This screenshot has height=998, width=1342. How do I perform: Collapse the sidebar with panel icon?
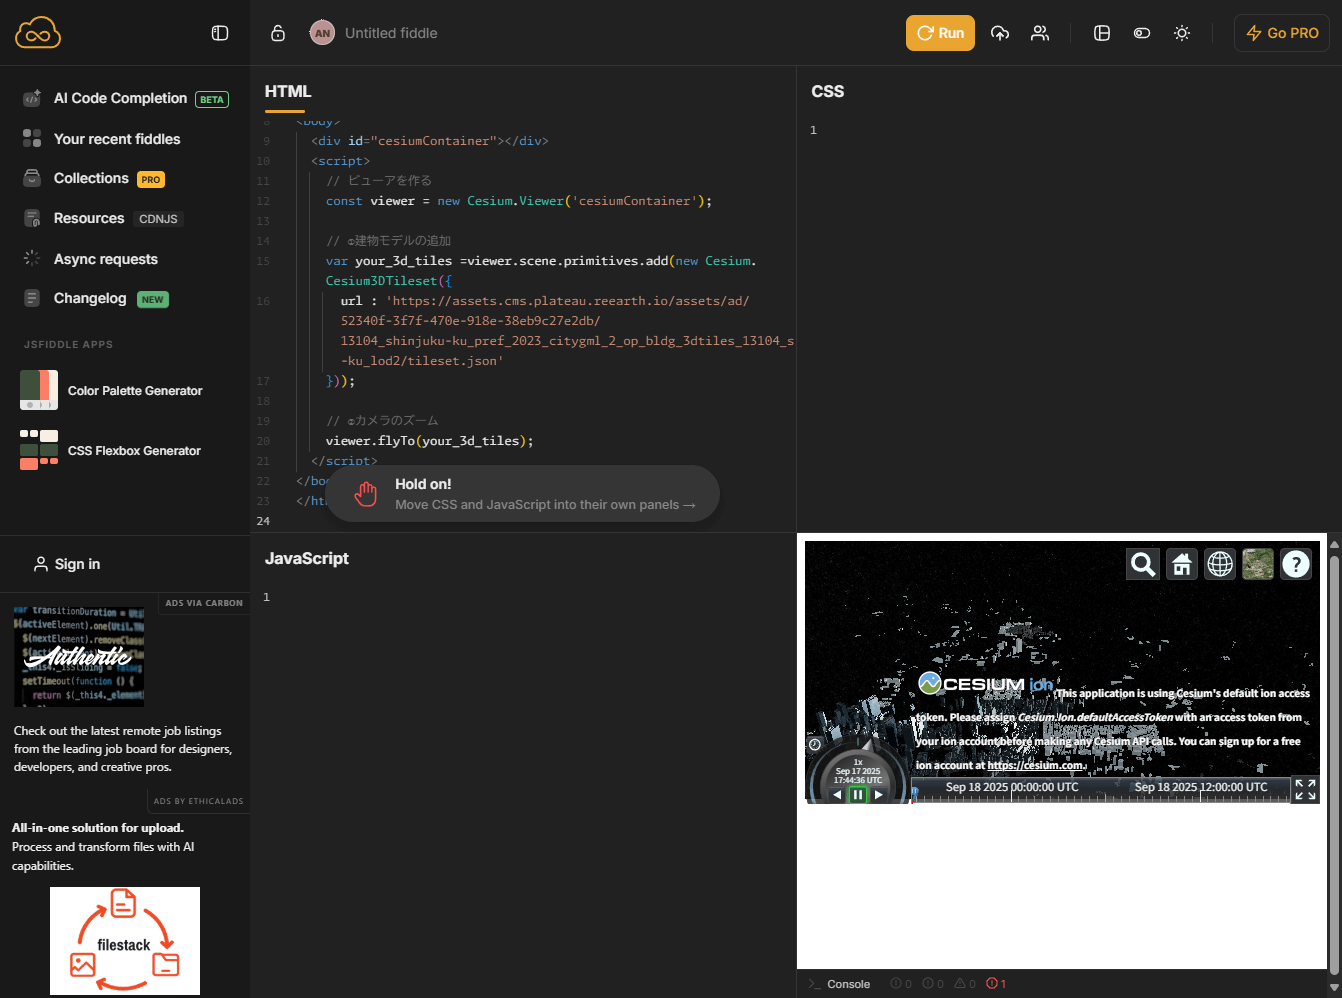tap(220, 33)
